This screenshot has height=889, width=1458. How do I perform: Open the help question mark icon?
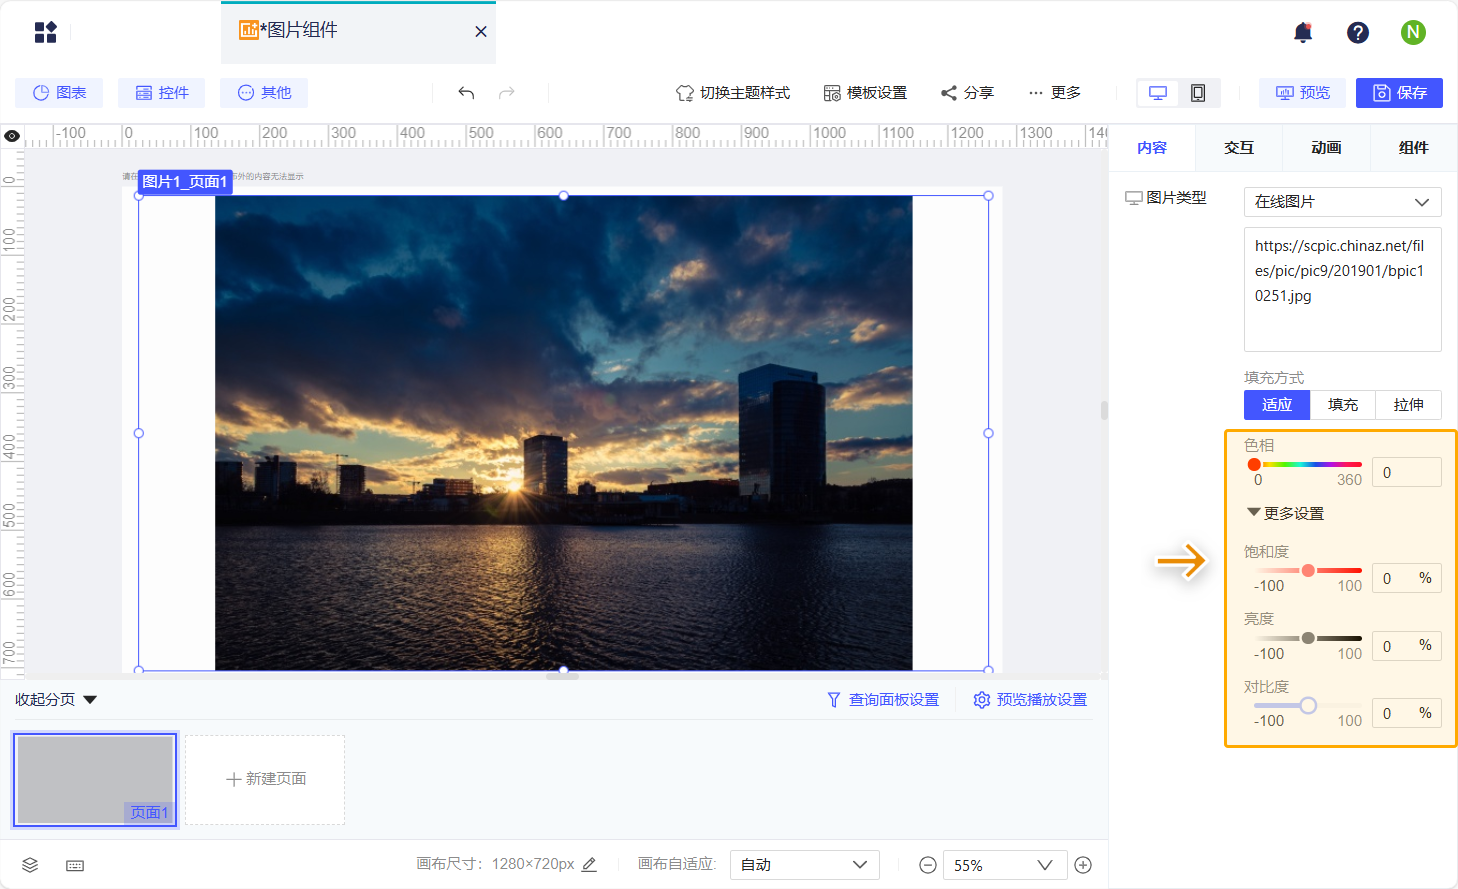1358,33
